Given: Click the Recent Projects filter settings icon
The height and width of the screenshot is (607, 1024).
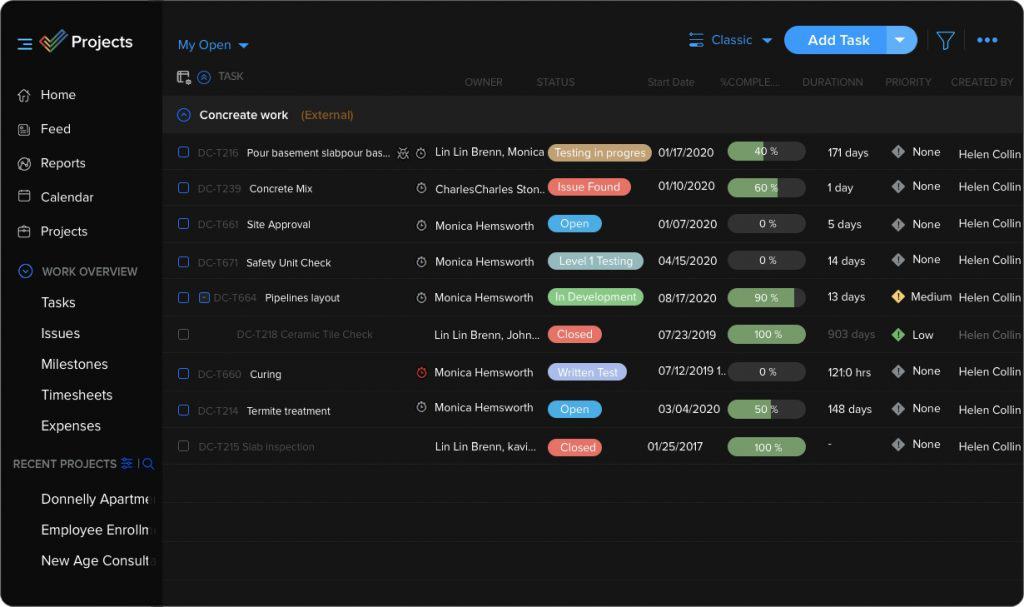Looking at the screenshot, I should 127,464.
